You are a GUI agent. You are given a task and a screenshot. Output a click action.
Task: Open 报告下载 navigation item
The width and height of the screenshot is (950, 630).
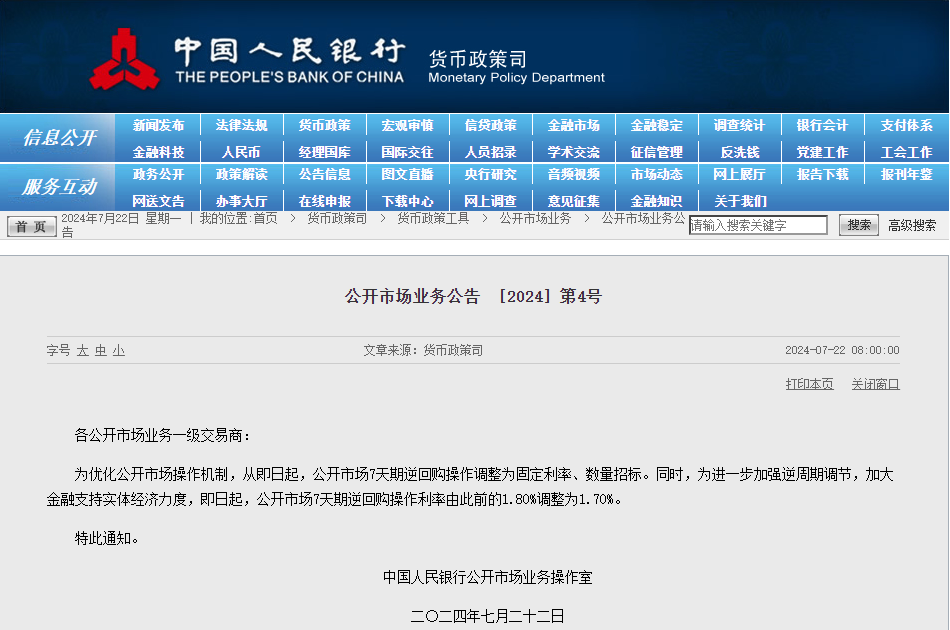[x=822, y=174]
